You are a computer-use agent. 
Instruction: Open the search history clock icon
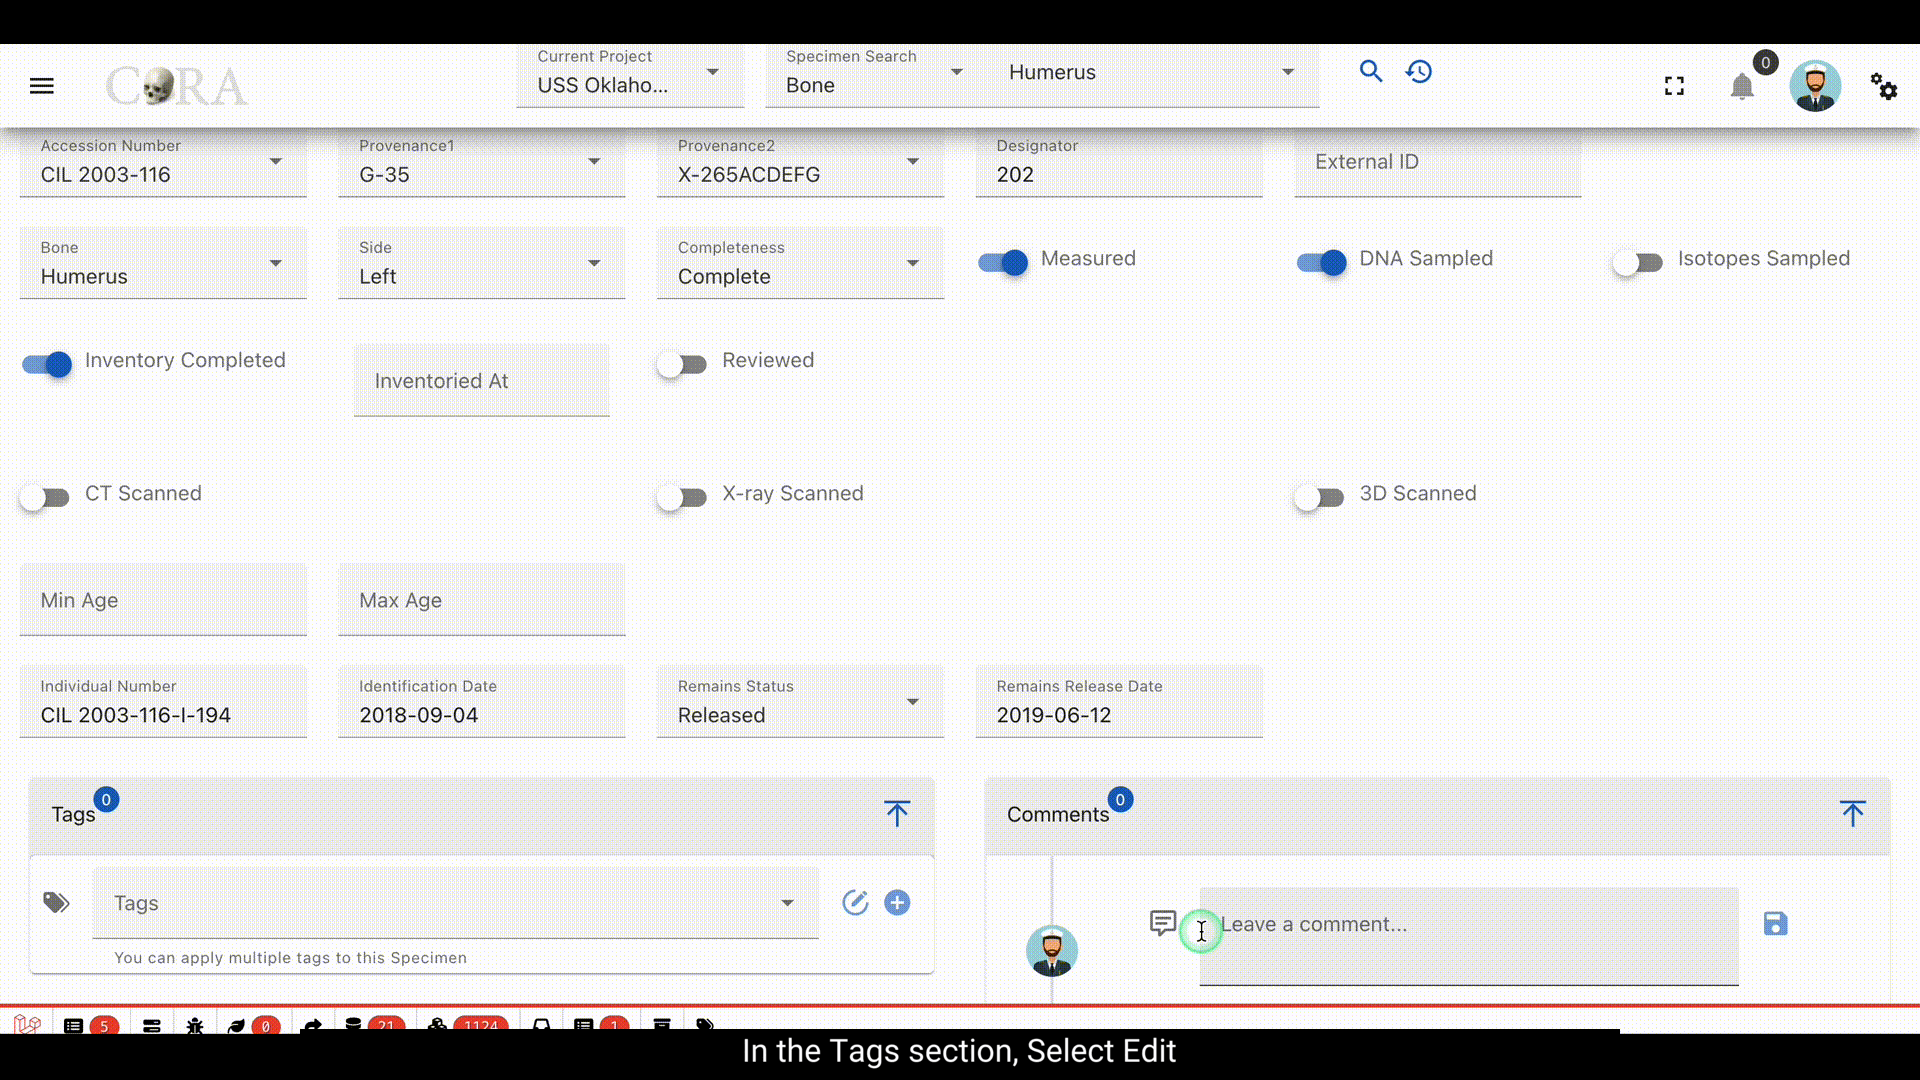(x=1419, y=71)
